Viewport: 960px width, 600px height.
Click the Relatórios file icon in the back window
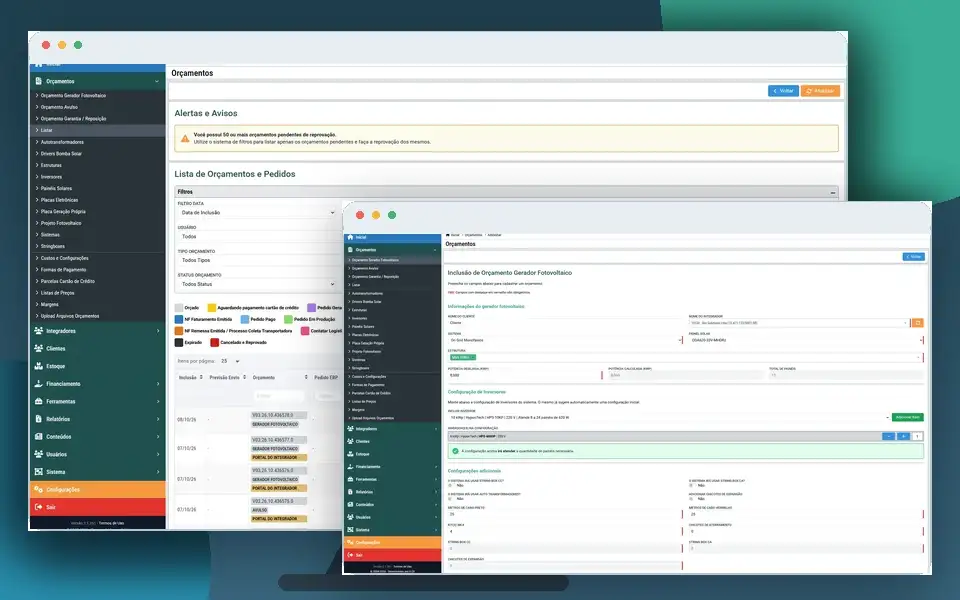click(39, 419)
